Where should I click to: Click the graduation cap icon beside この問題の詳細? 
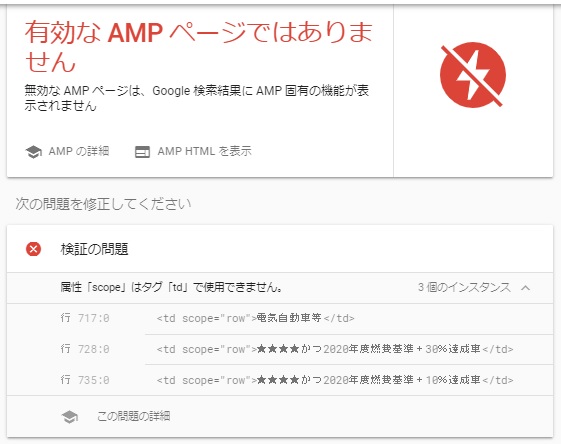point(69,417)
